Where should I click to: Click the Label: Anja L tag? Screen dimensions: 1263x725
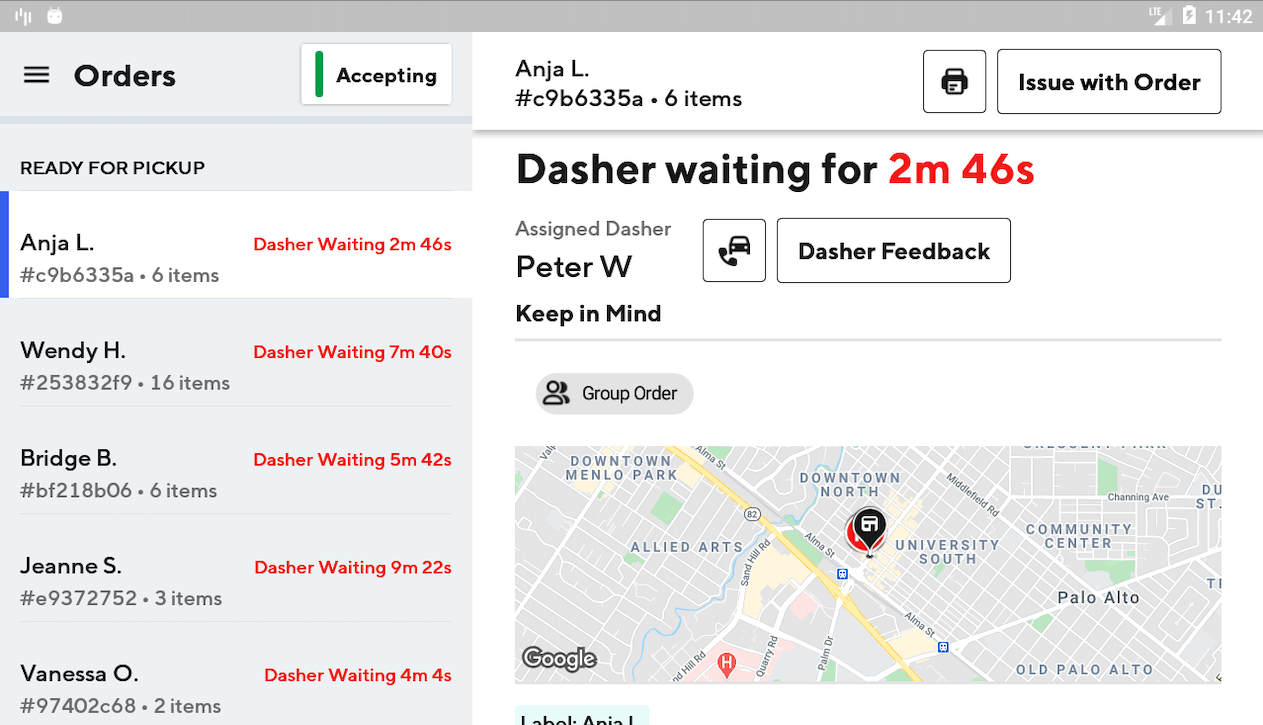click(581, 719)
